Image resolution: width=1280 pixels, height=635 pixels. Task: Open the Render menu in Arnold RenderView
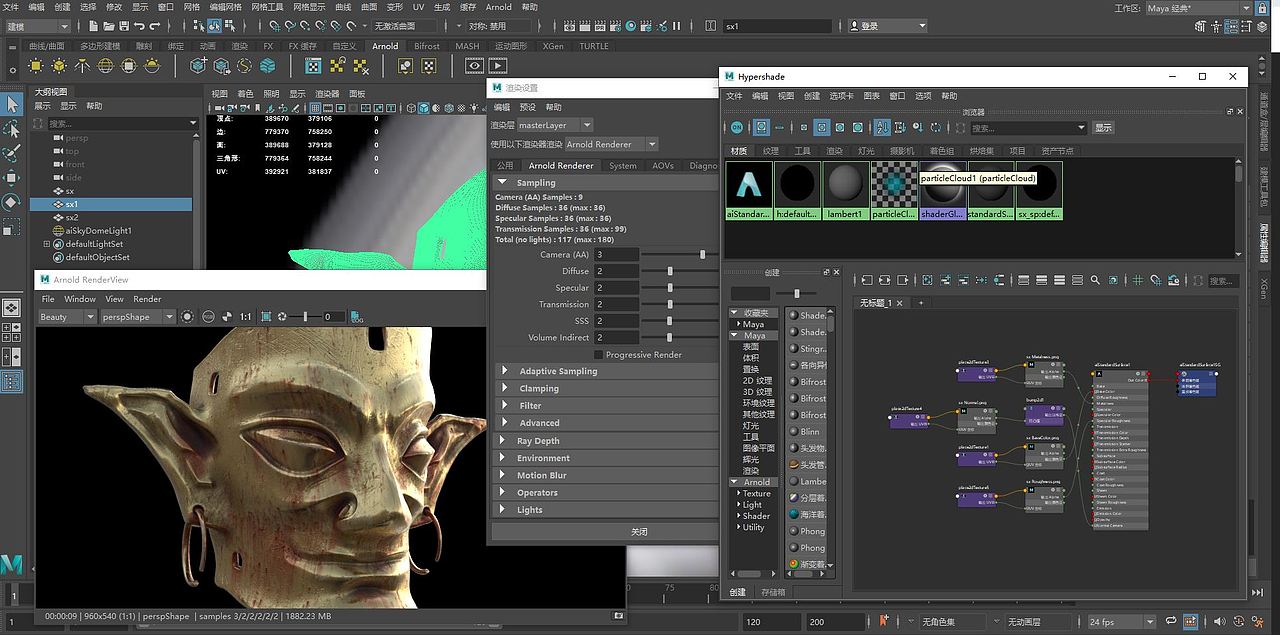tap(147, 298)
